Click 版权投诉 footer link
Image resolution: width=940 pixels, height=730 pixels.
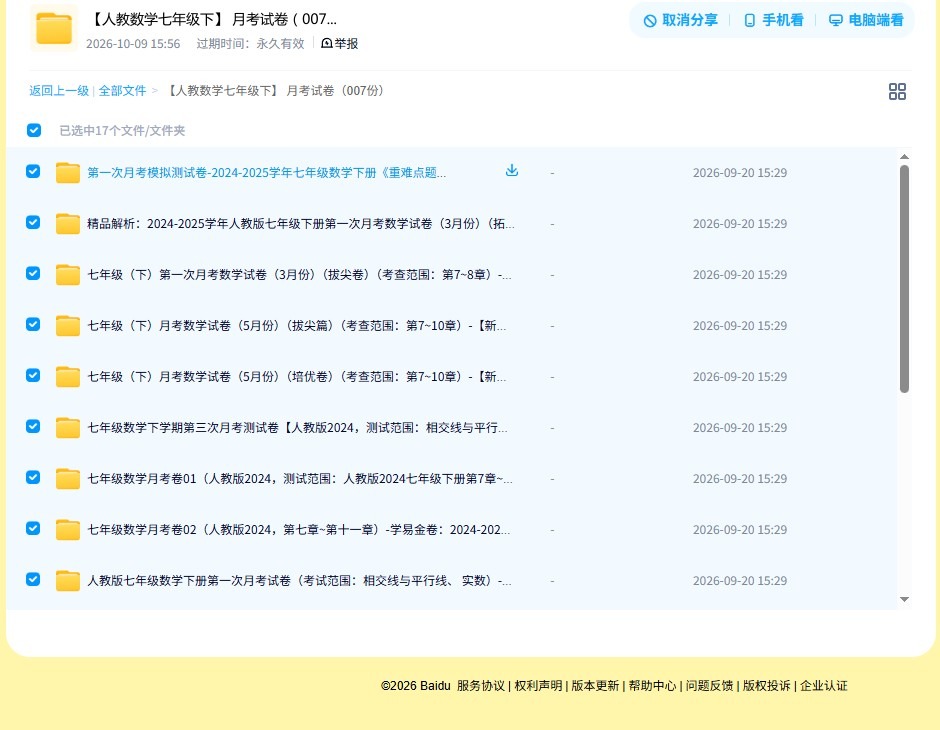(766, 685)
